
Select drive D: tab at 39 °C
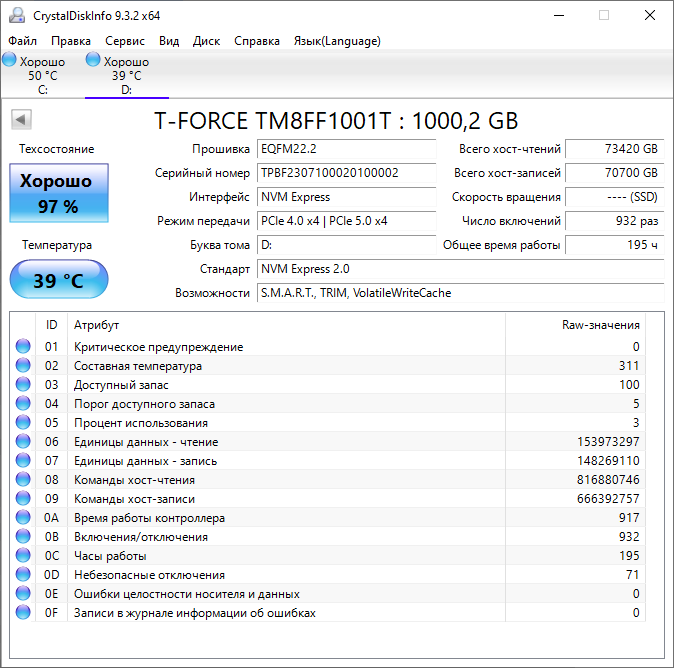pyautogui.click(x=126, y=75)
